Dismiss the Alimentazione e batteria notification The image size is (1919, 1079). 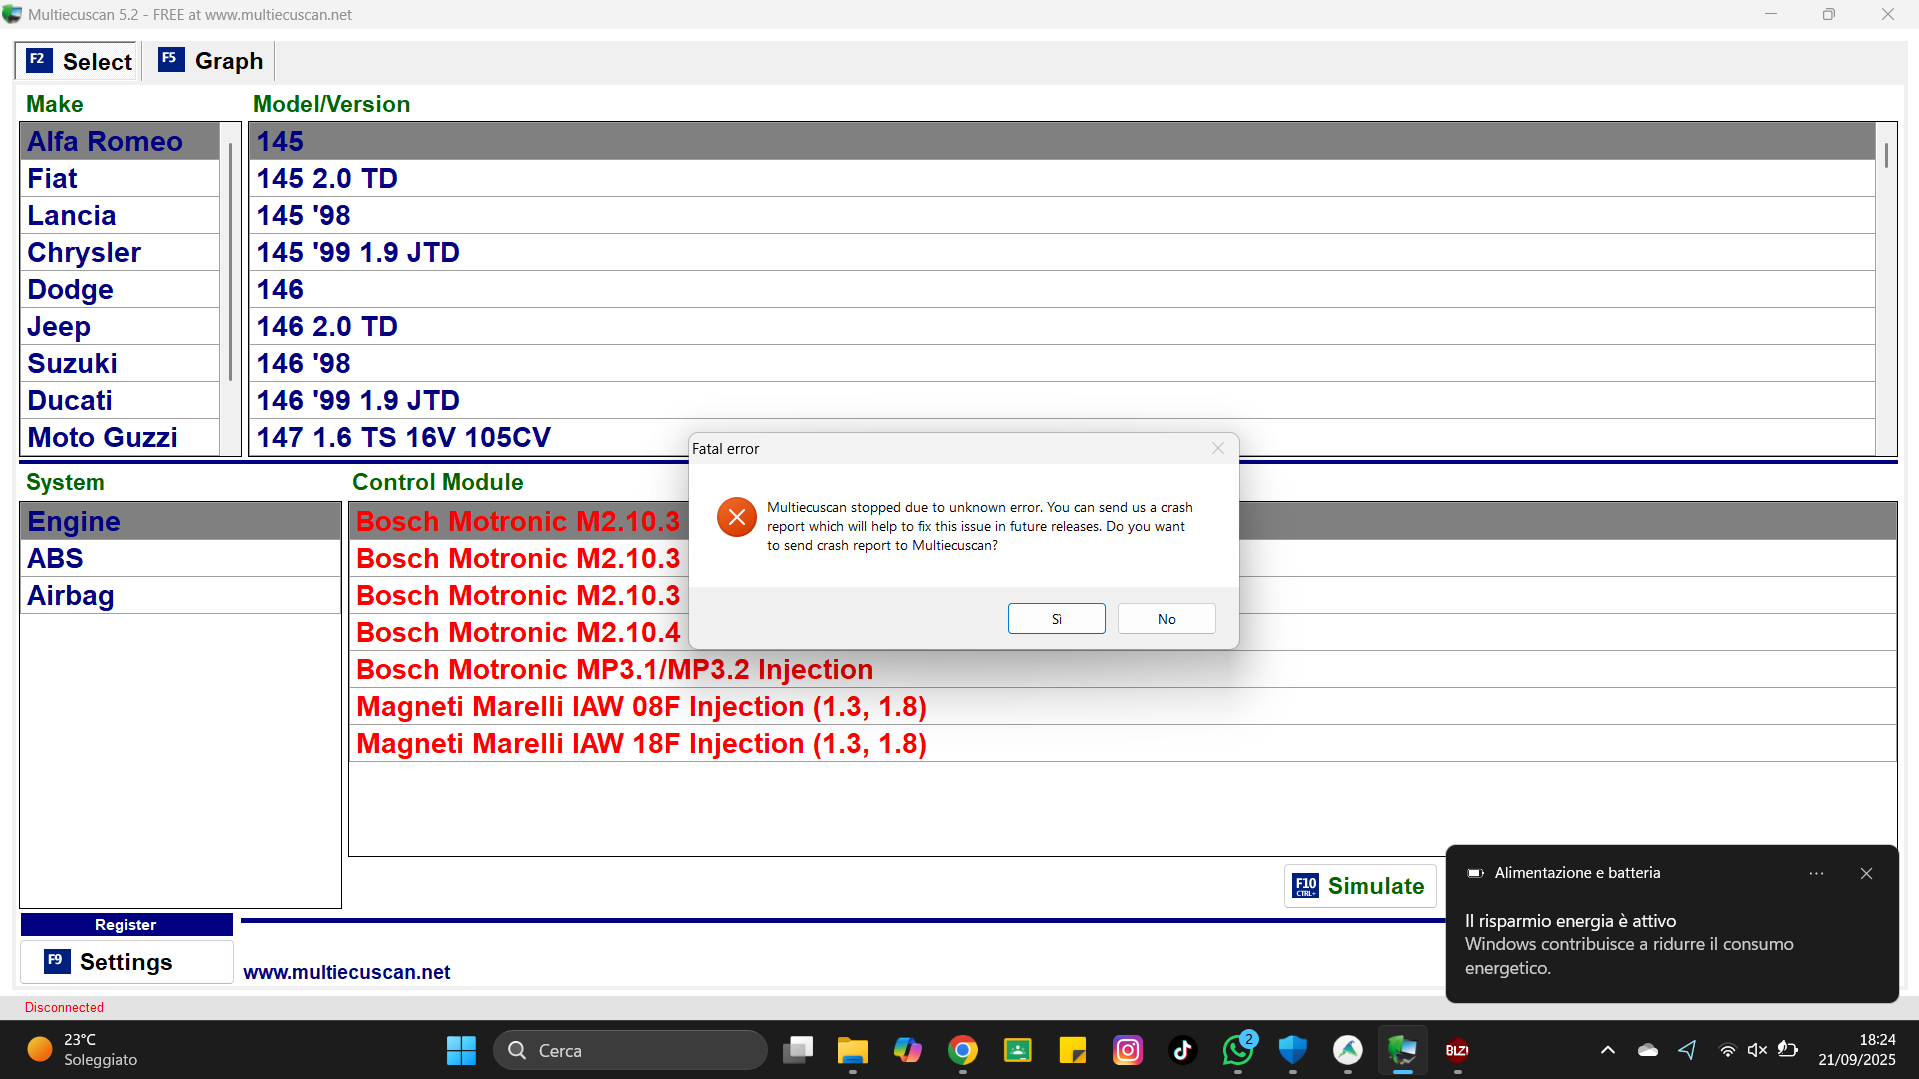pyautogui.click(x=1866, y=873)
